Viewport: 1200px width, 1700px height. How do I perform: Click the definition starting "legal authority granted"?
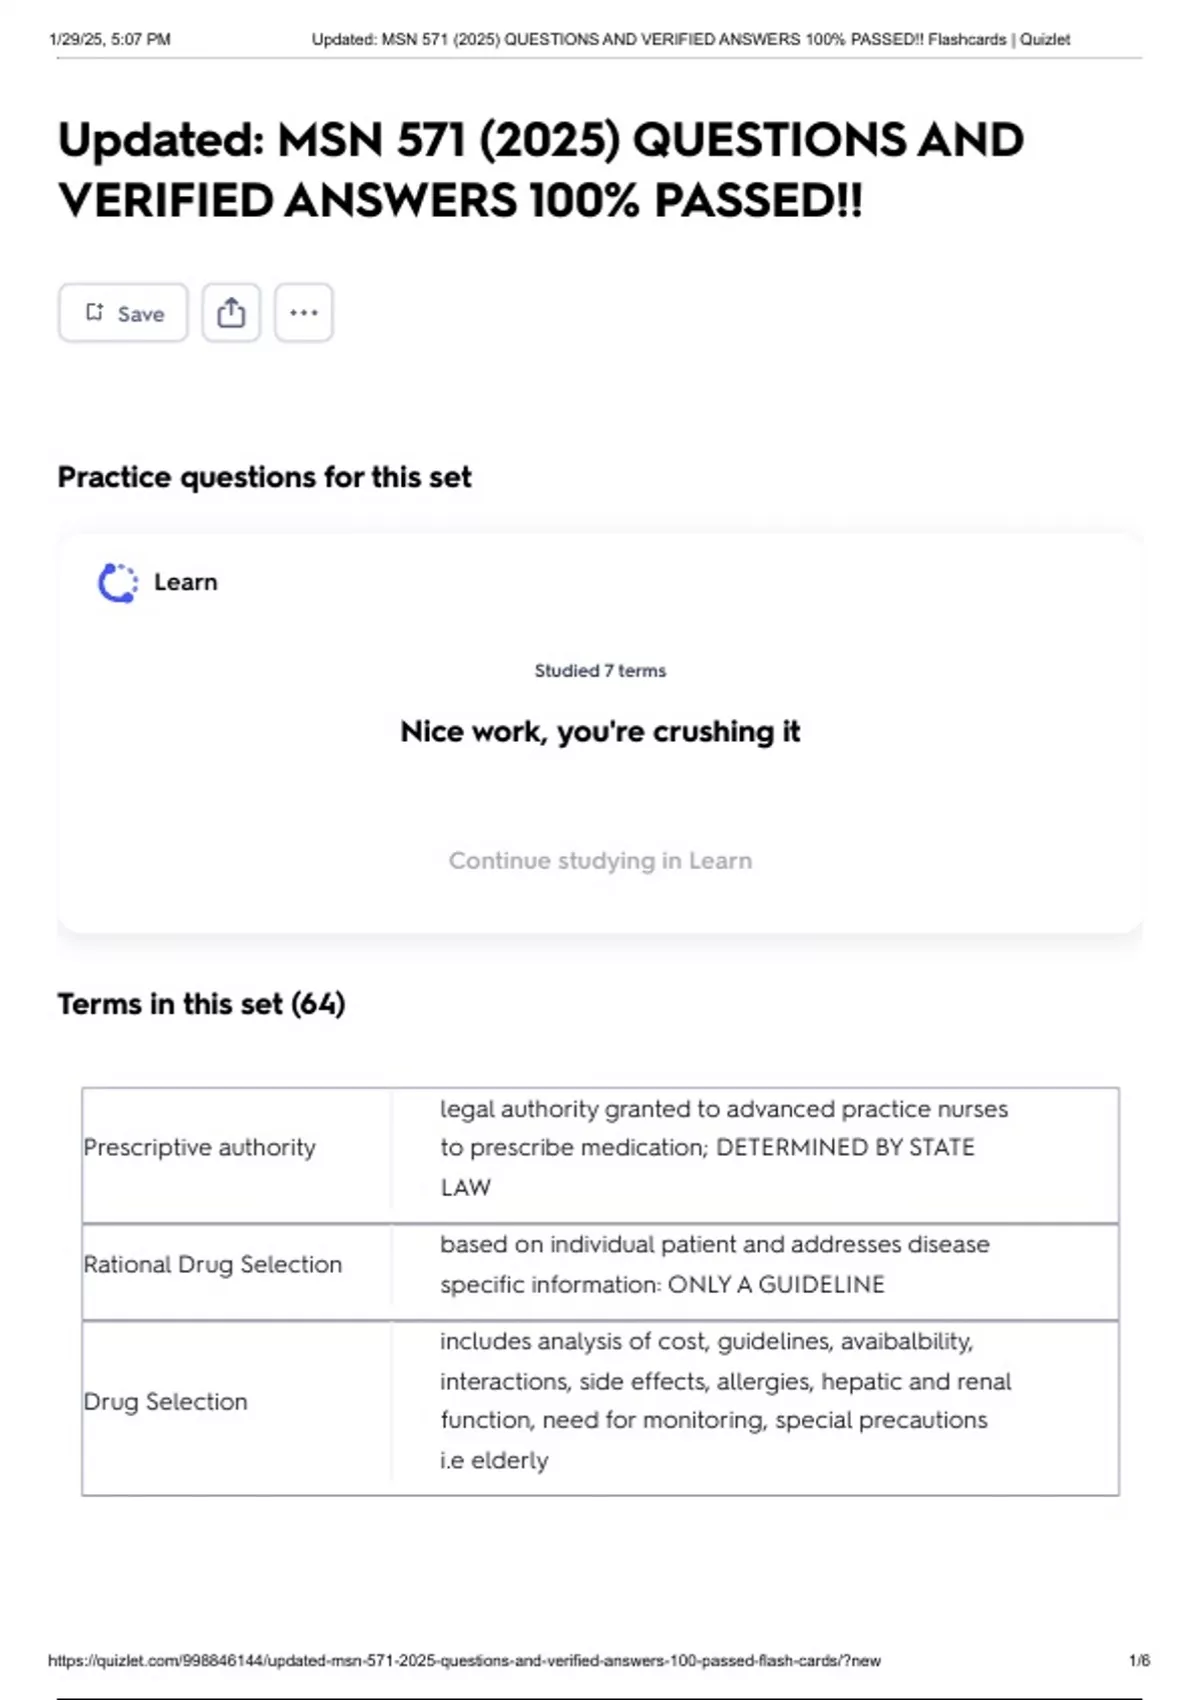[x=723, y=1147]
